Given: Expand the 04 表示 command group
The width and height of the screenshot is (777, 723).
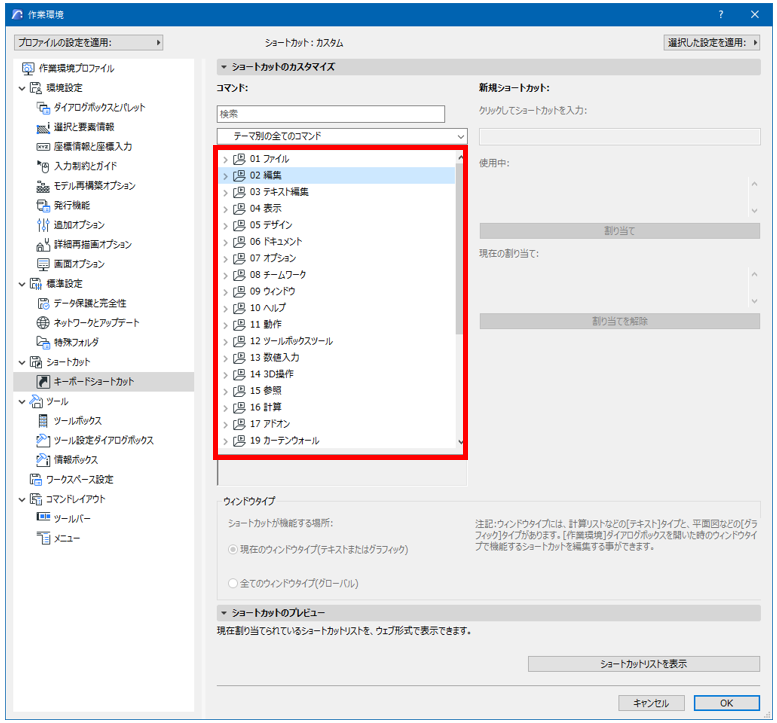Looking at the screenshot, I should [x=225, y=209].
